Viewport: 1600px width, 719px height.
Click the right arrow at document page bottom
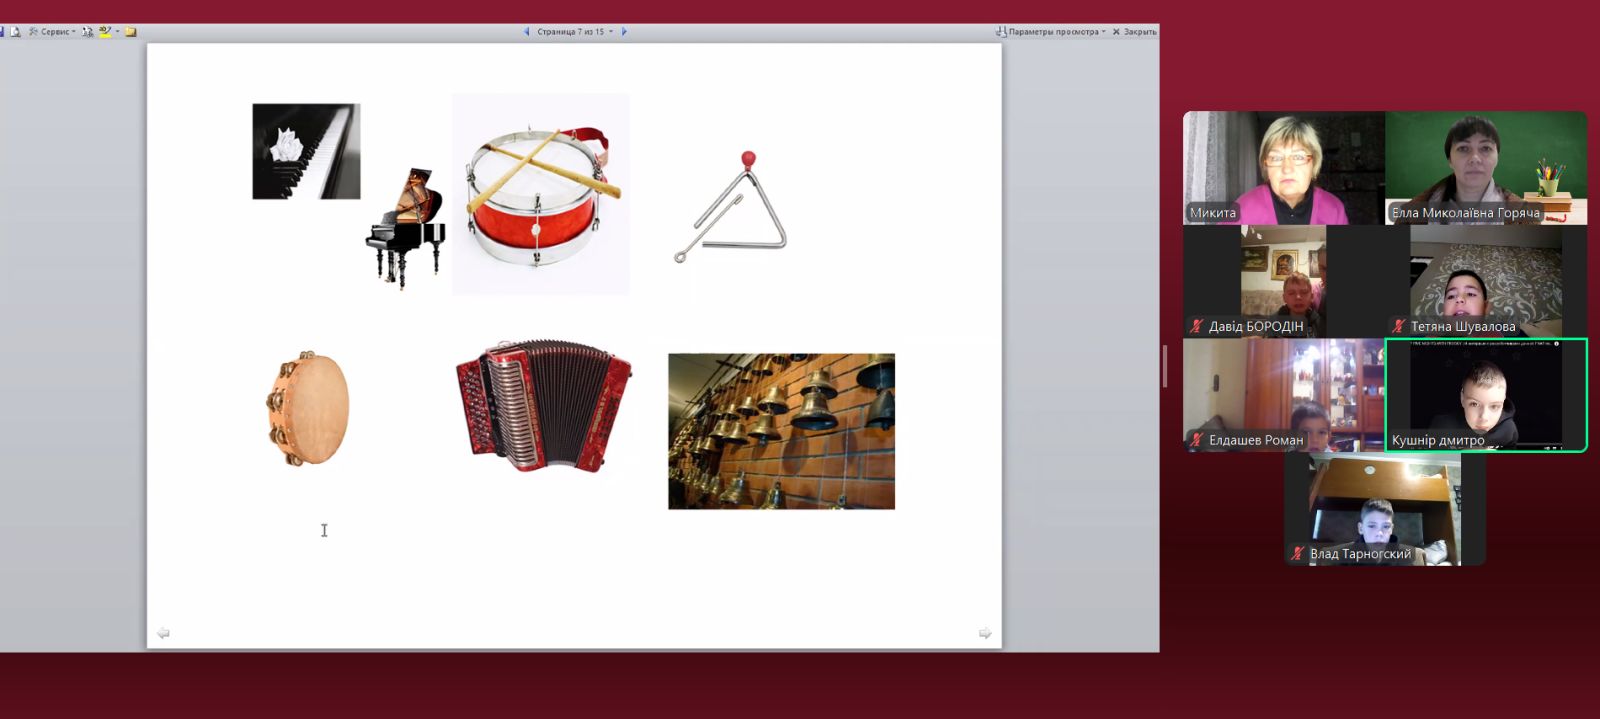pos(985,633)
